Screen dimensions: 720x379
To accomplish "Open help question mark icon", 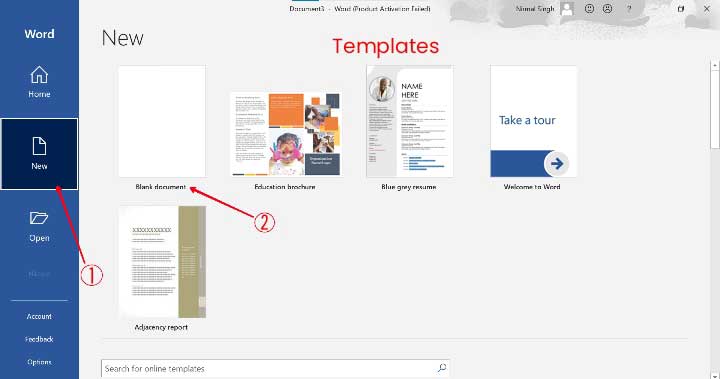I will pos(629,9).
